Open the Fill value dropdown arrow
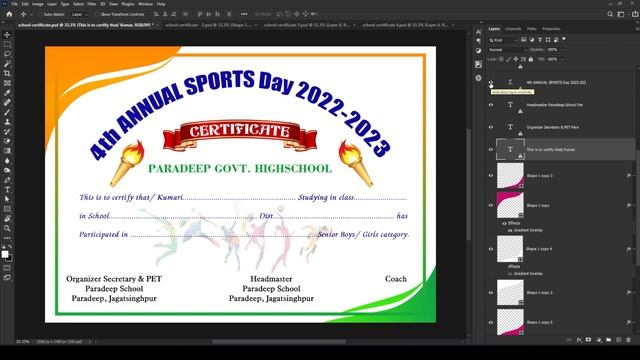Screen dimensions: 640x360 [562, 59]
